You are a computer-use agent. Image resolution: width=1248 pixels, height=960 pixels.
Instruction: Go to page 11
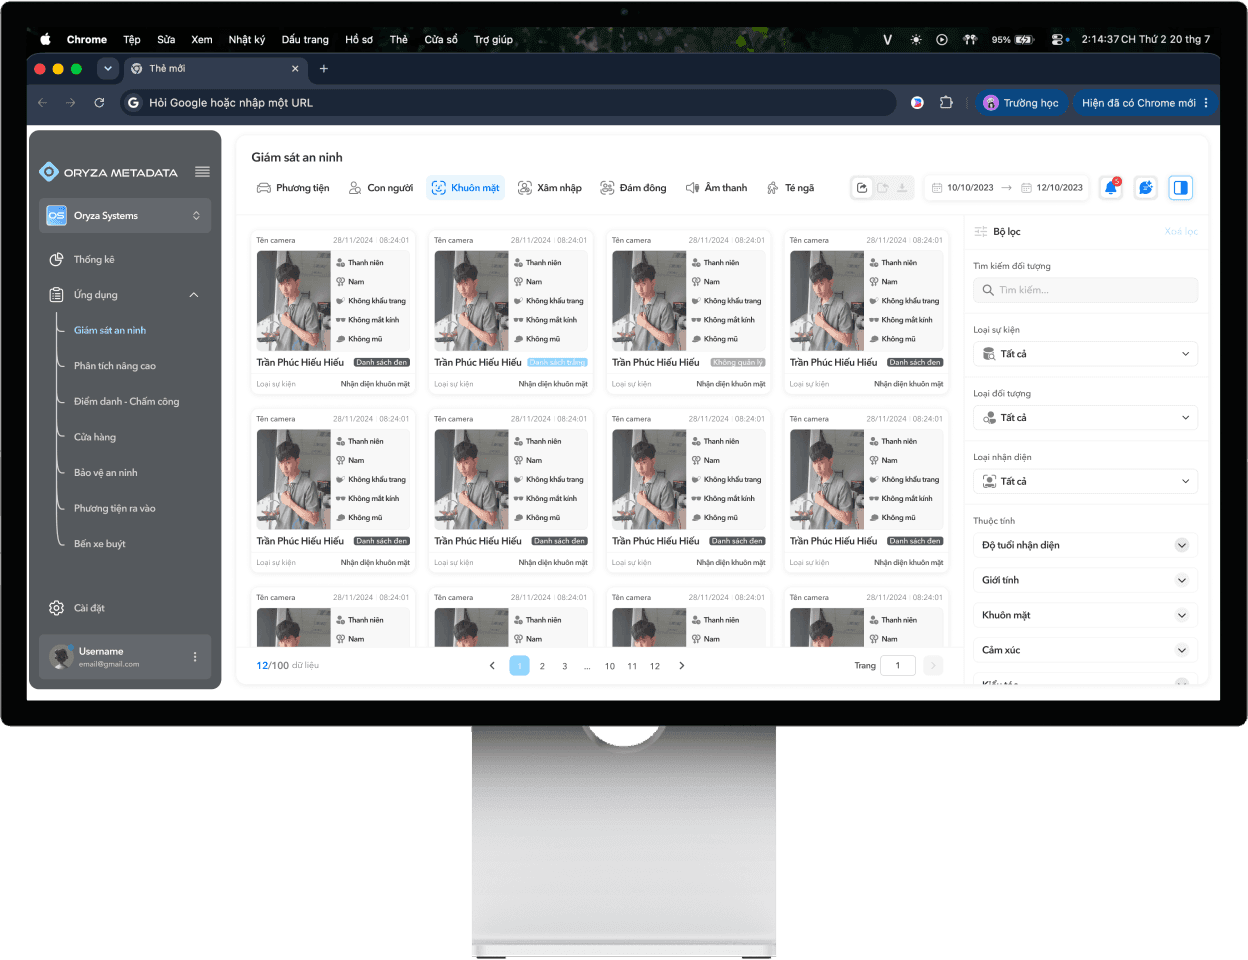tap(632, 666)
